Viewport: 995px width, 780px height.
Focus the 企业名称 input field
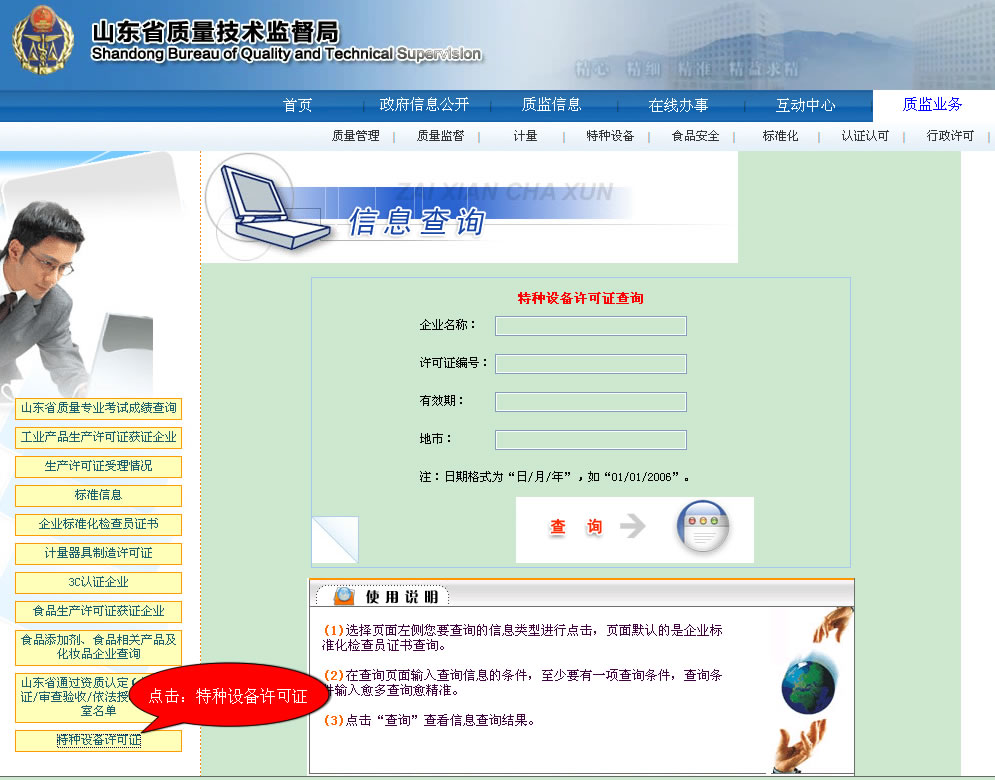[x=590, y=326]
